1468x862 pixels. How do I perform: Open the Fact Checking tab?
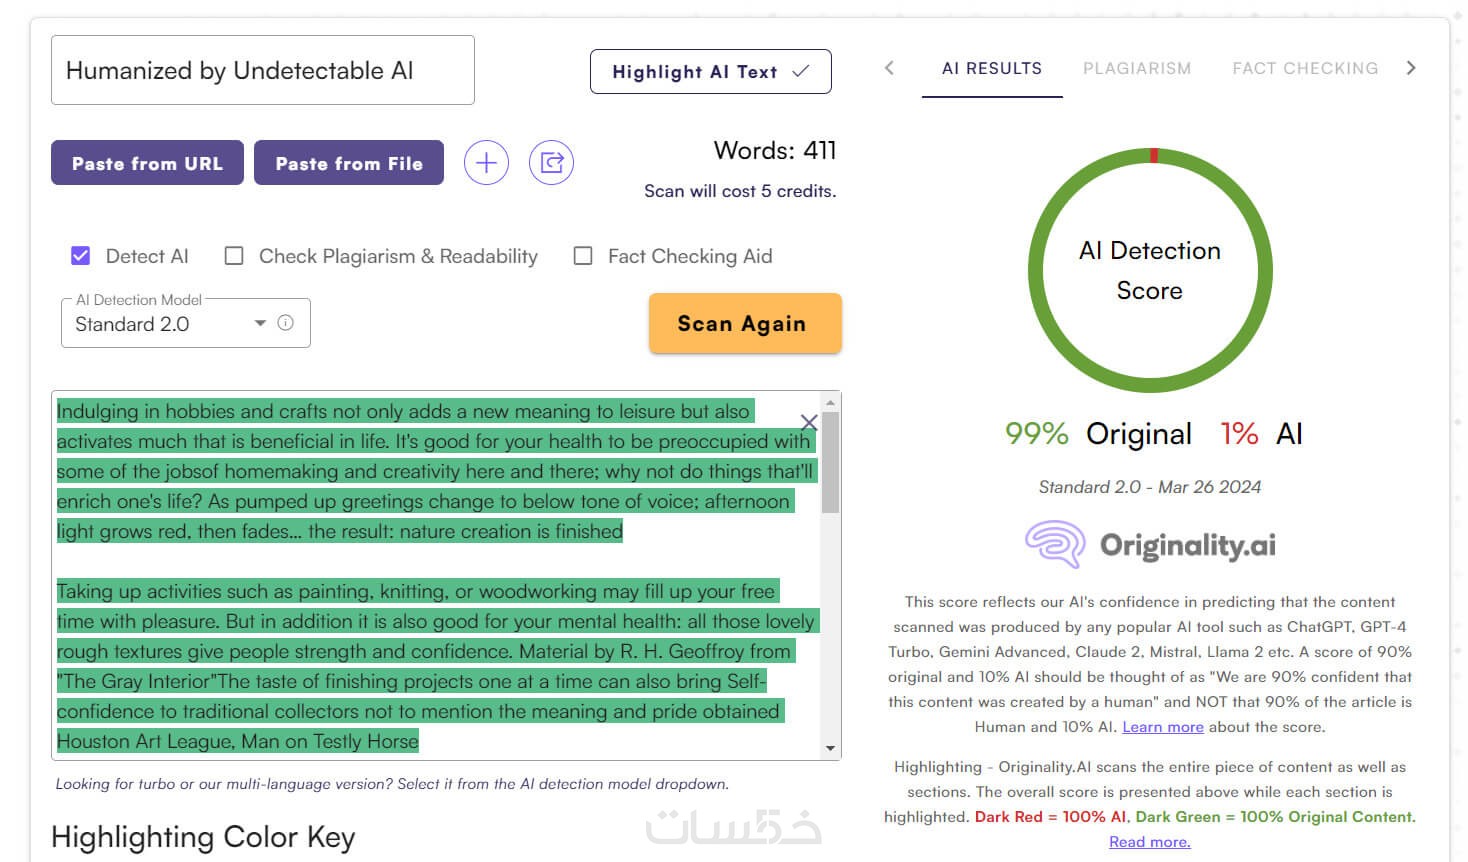coord(1305,68)
